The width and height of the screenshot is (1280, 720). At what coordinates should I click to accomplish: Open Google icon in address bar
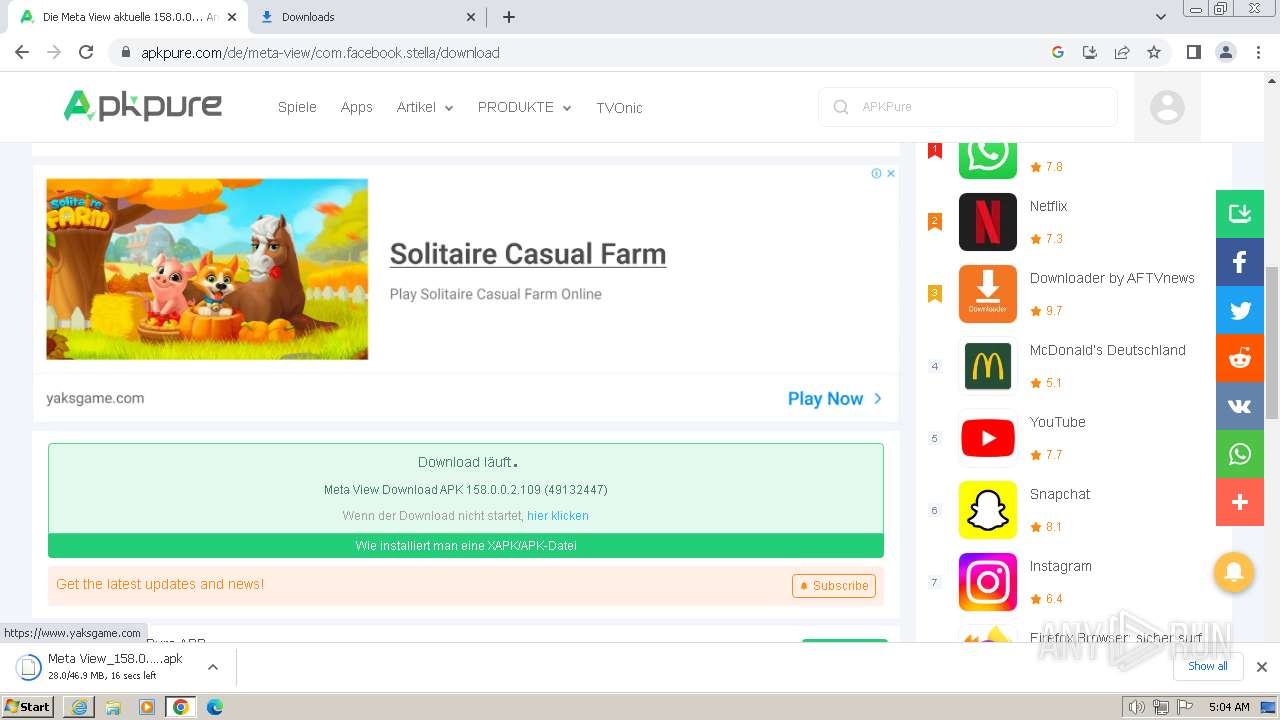click(x=1058, y=52)
